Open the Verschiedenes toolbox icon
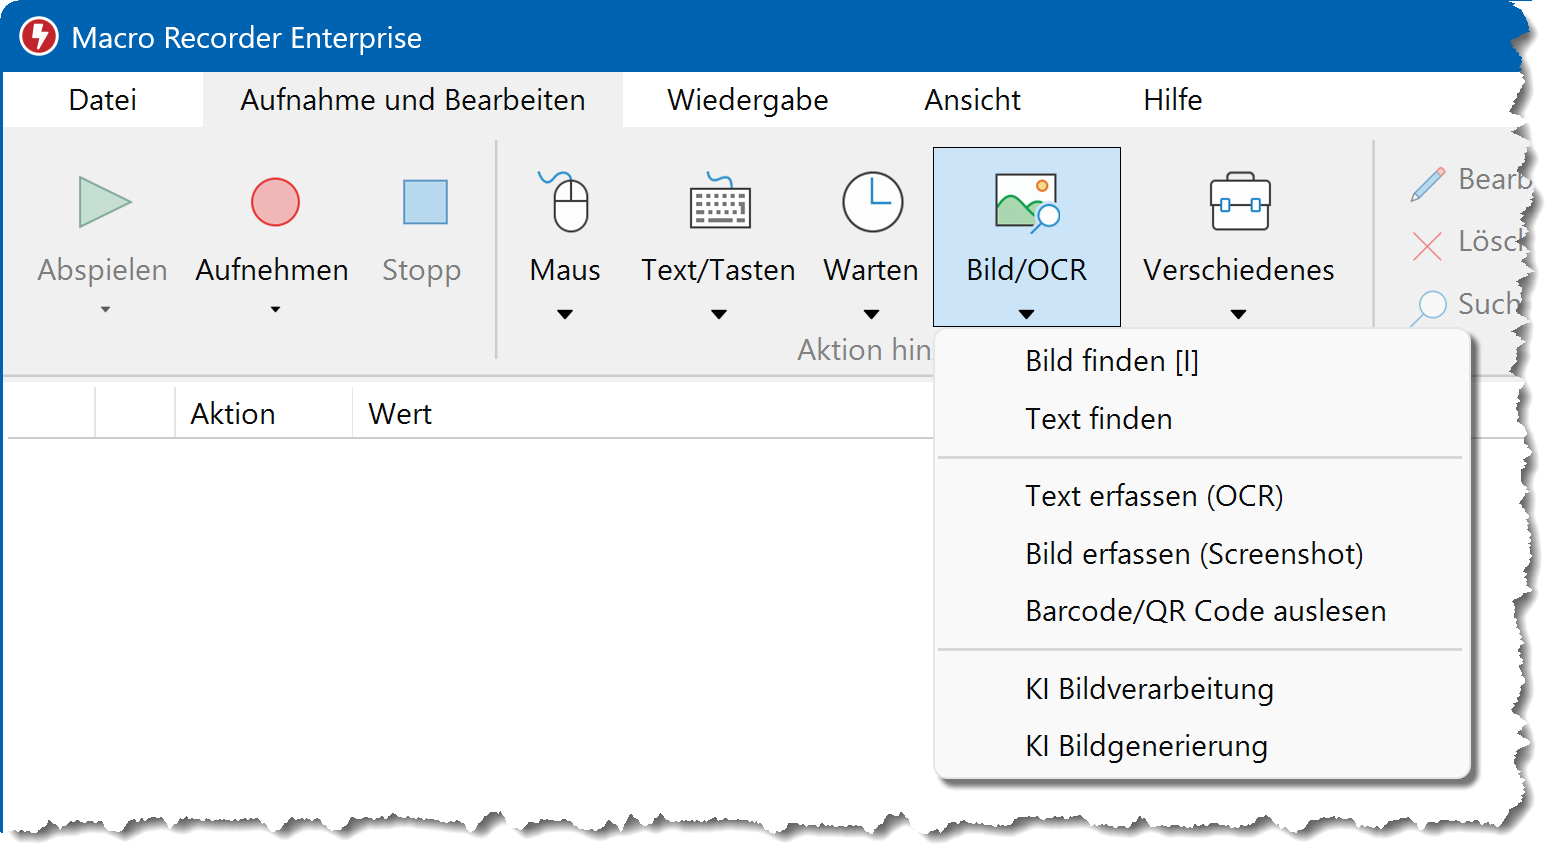The width and height of the screenshot is (1561, 863). pos(1239,202)
